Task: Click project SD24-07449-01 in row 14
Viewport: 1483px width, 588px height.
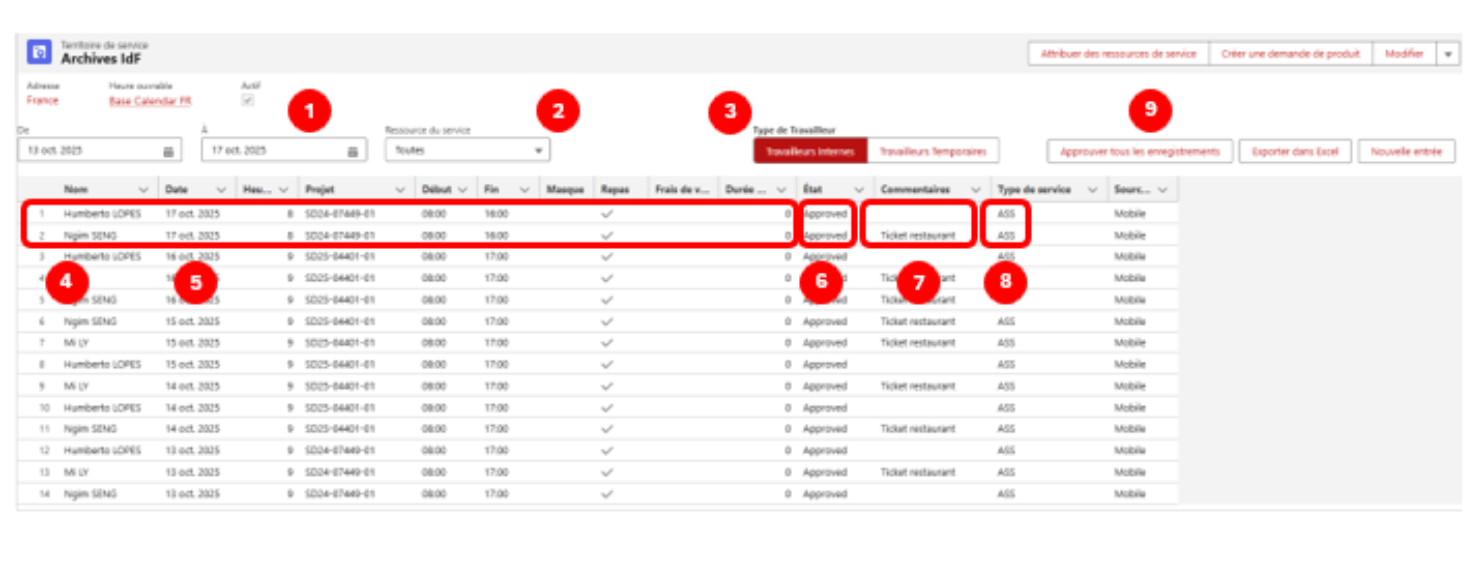Action: point(340,494)
